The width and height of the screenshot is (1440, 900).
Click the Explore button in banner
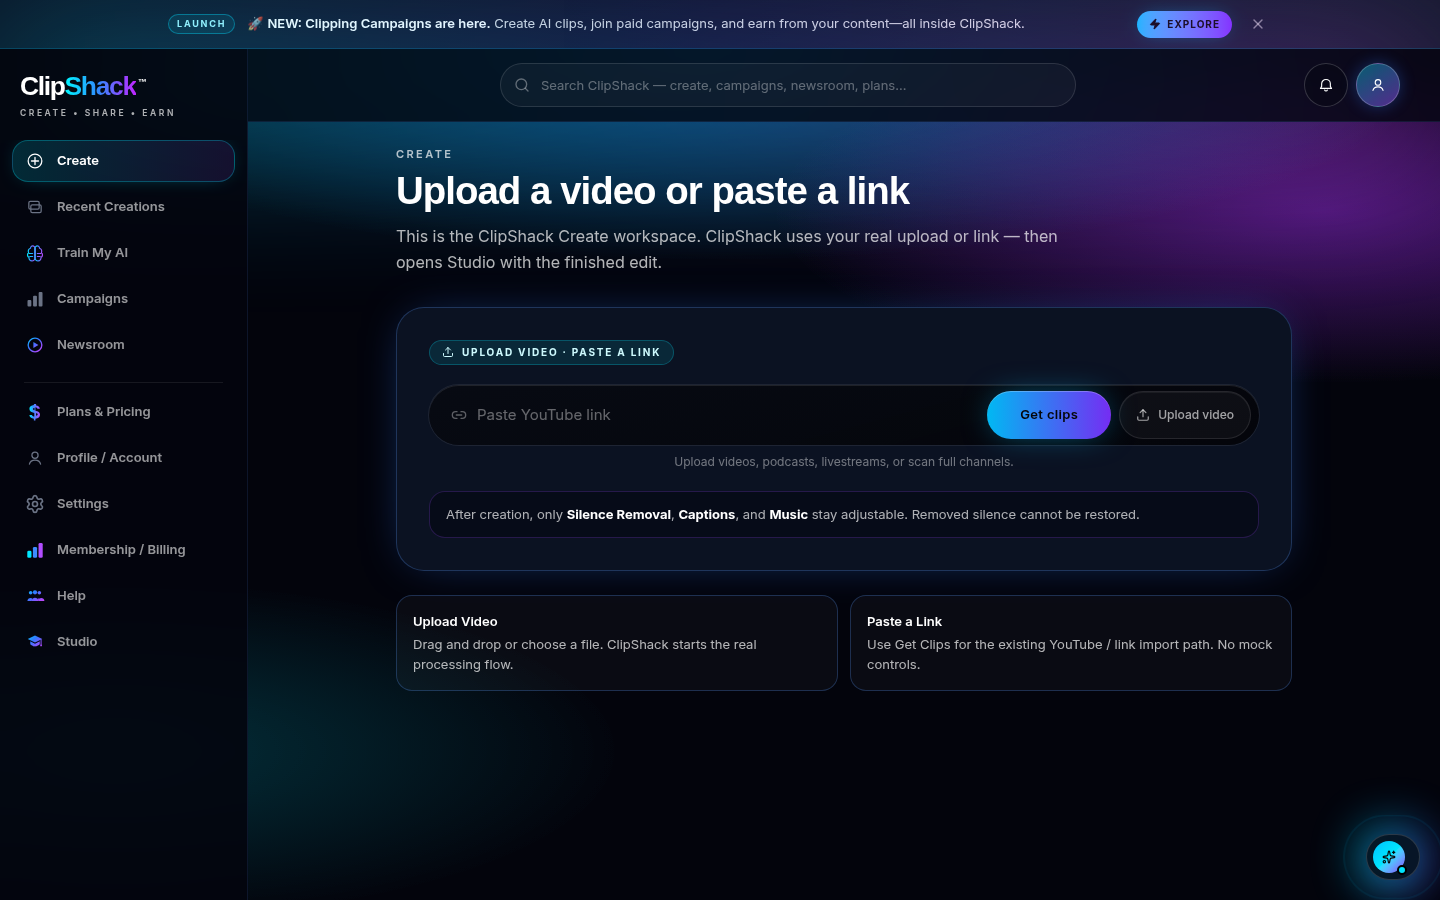(x=1184, y=24)
